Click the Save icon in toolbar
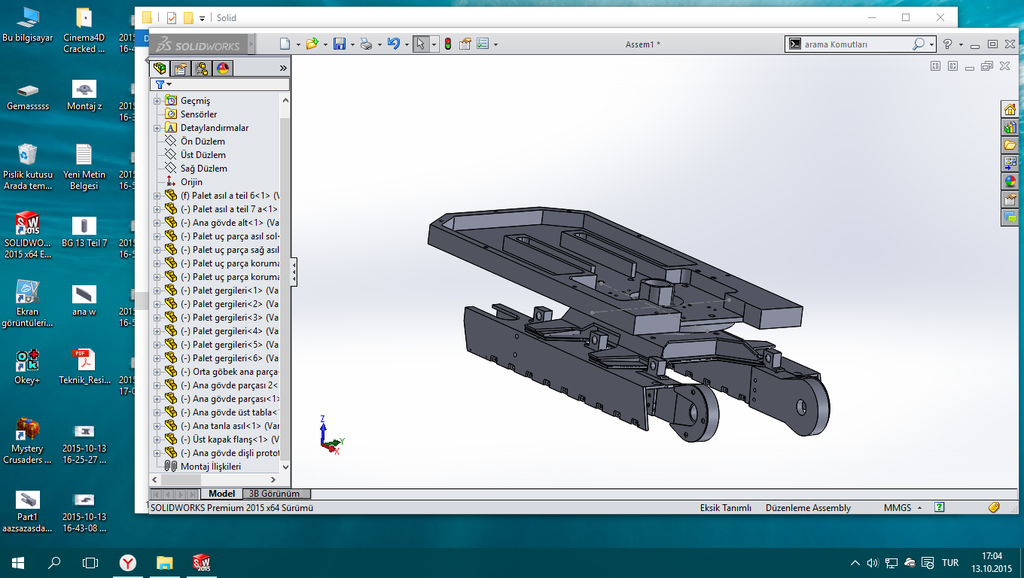 coord(339,44)
